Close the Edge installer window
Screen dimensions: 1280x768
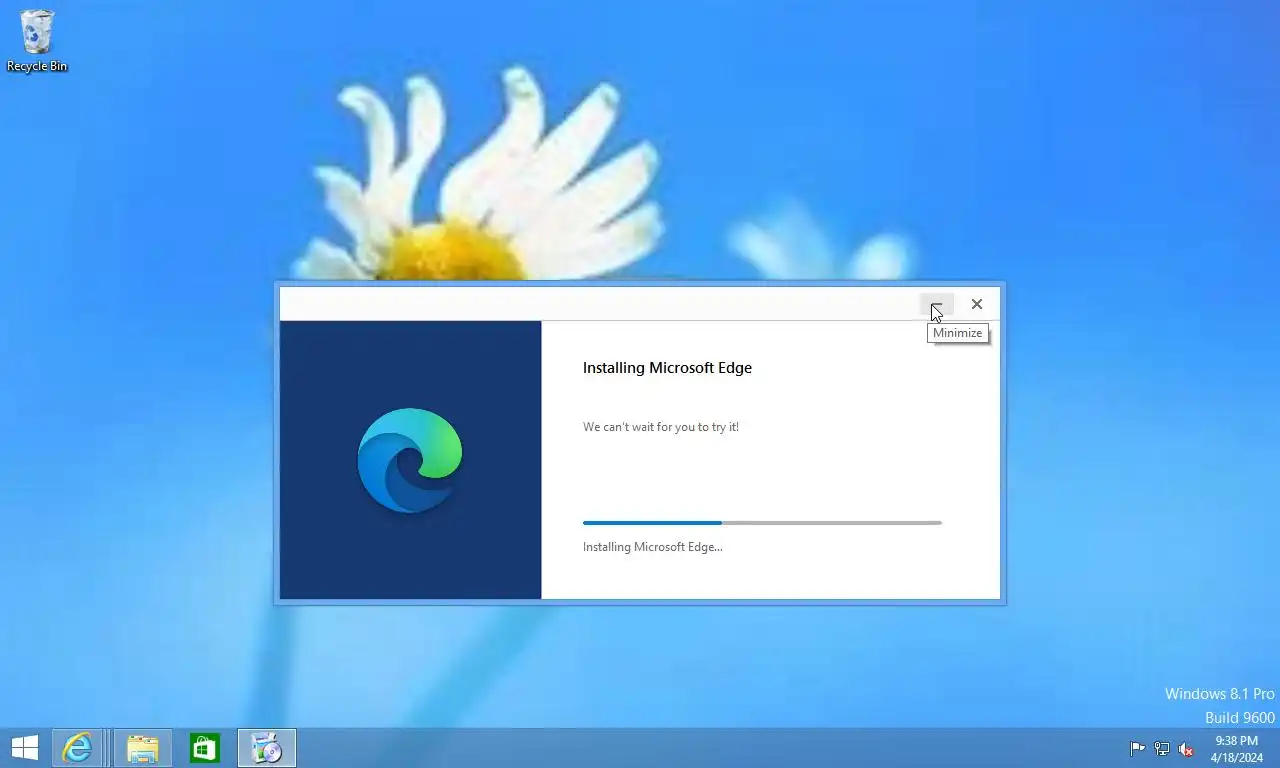click(977, 304)
